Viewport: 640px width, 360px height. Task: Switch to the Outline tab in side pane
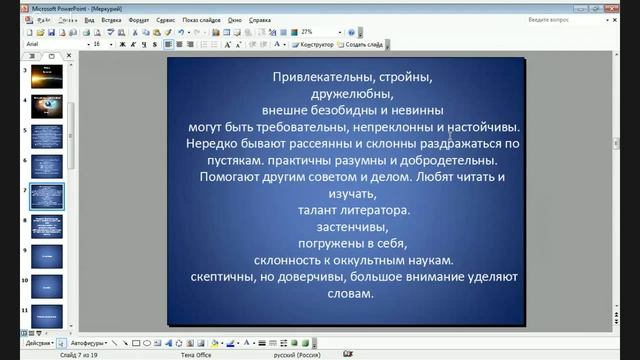(x=32, y=56)
